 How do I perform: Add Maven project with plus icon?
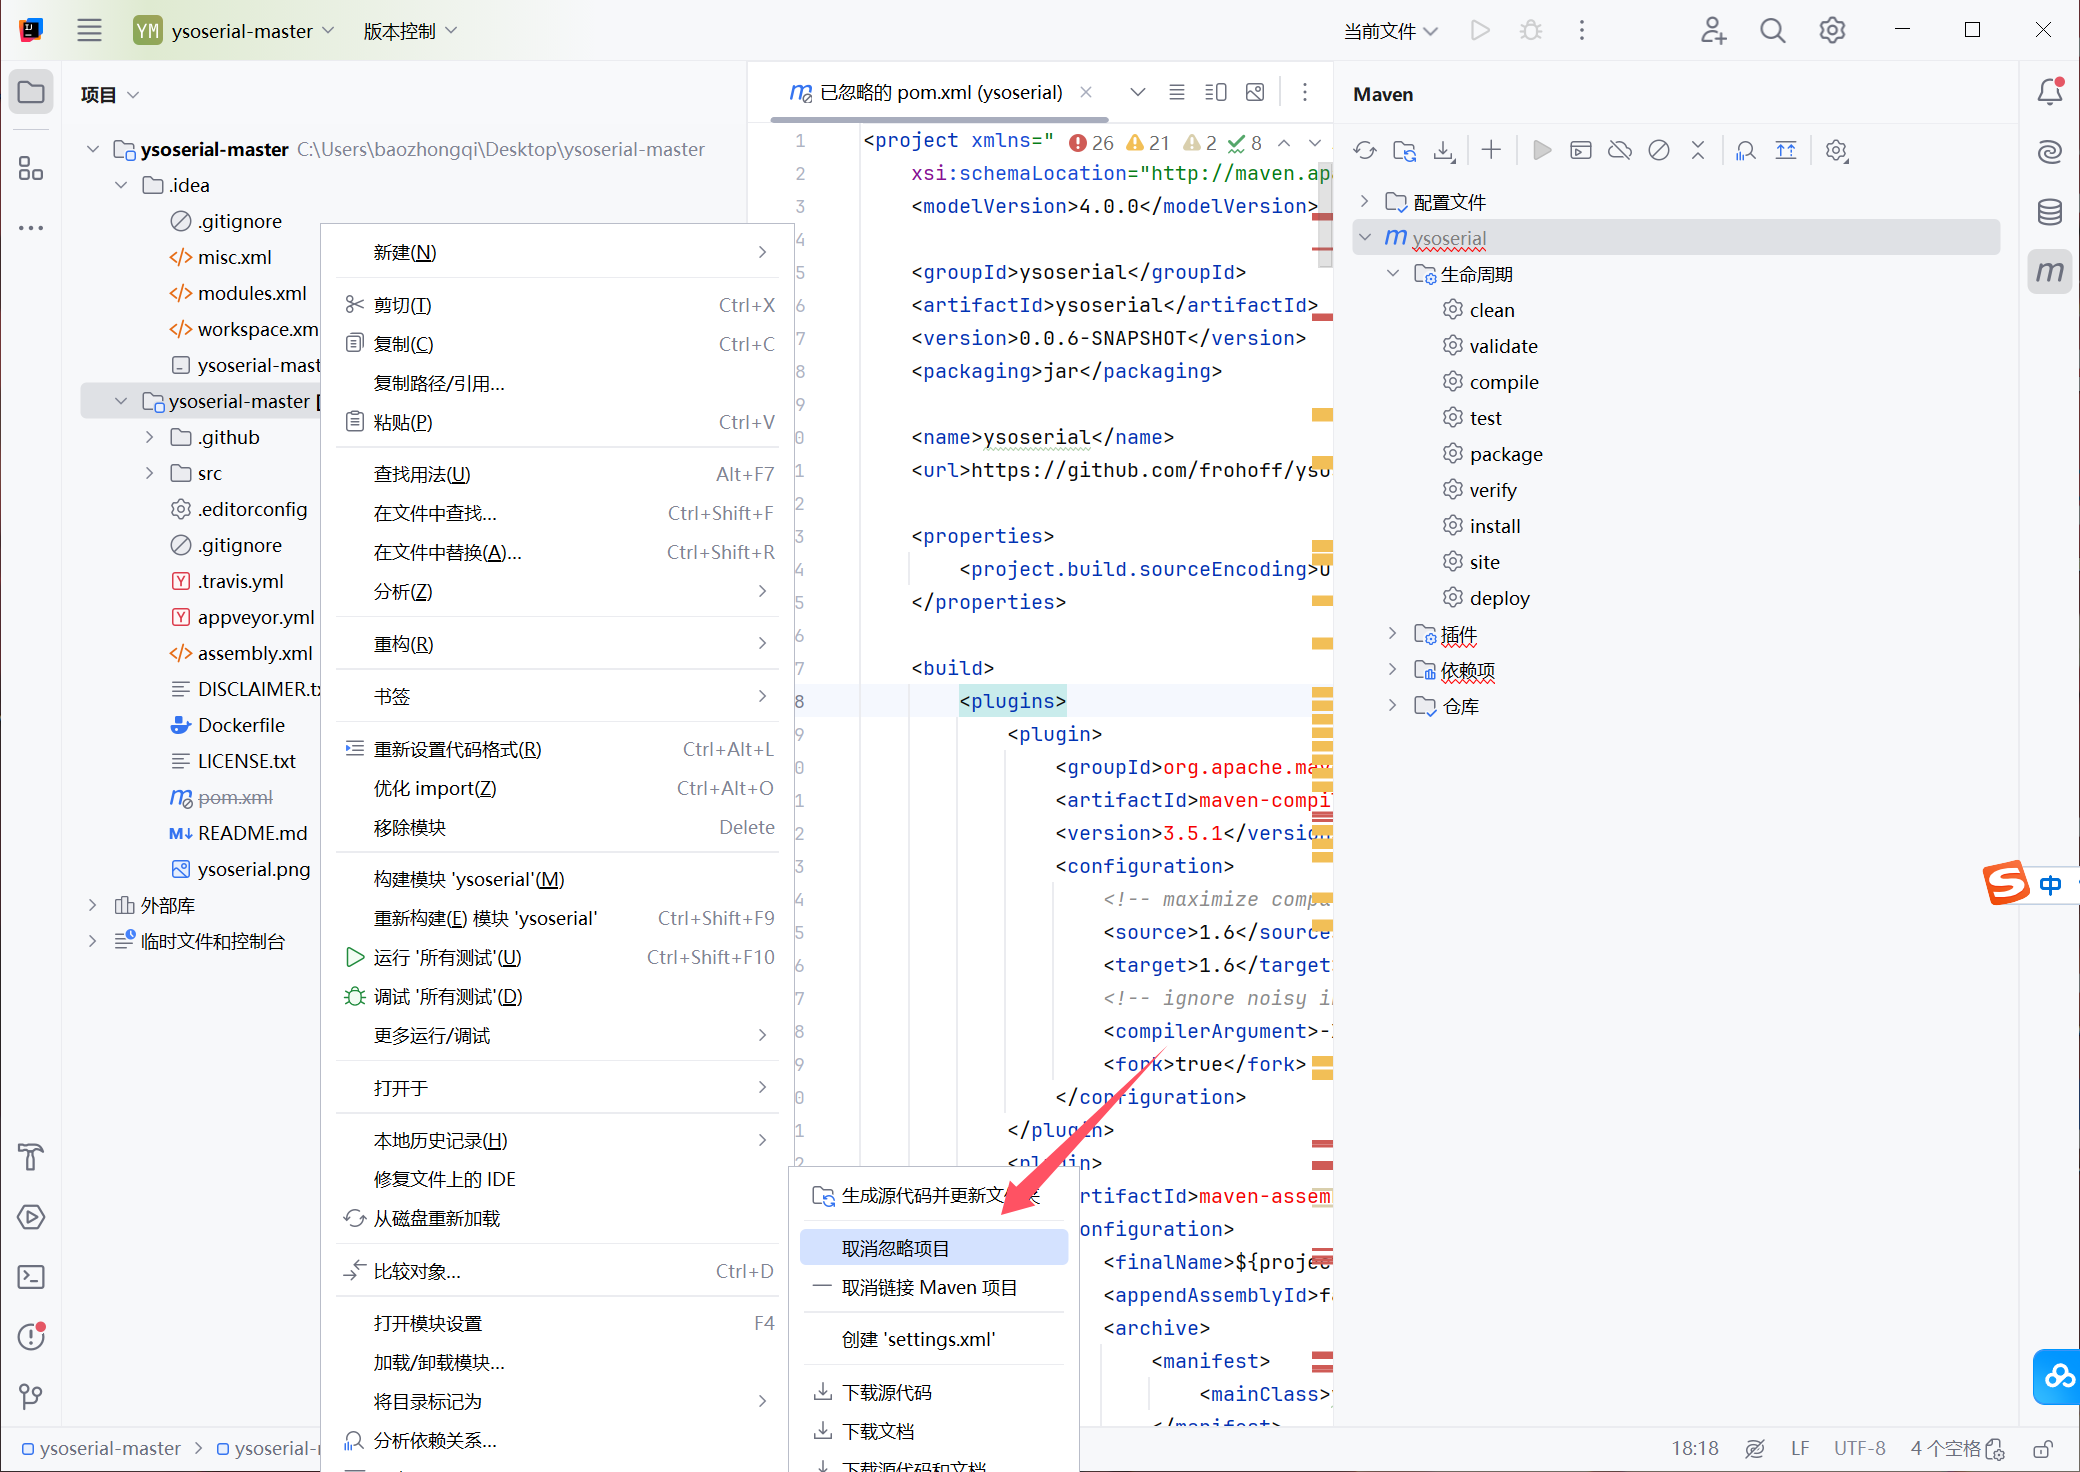(1491, 150)
